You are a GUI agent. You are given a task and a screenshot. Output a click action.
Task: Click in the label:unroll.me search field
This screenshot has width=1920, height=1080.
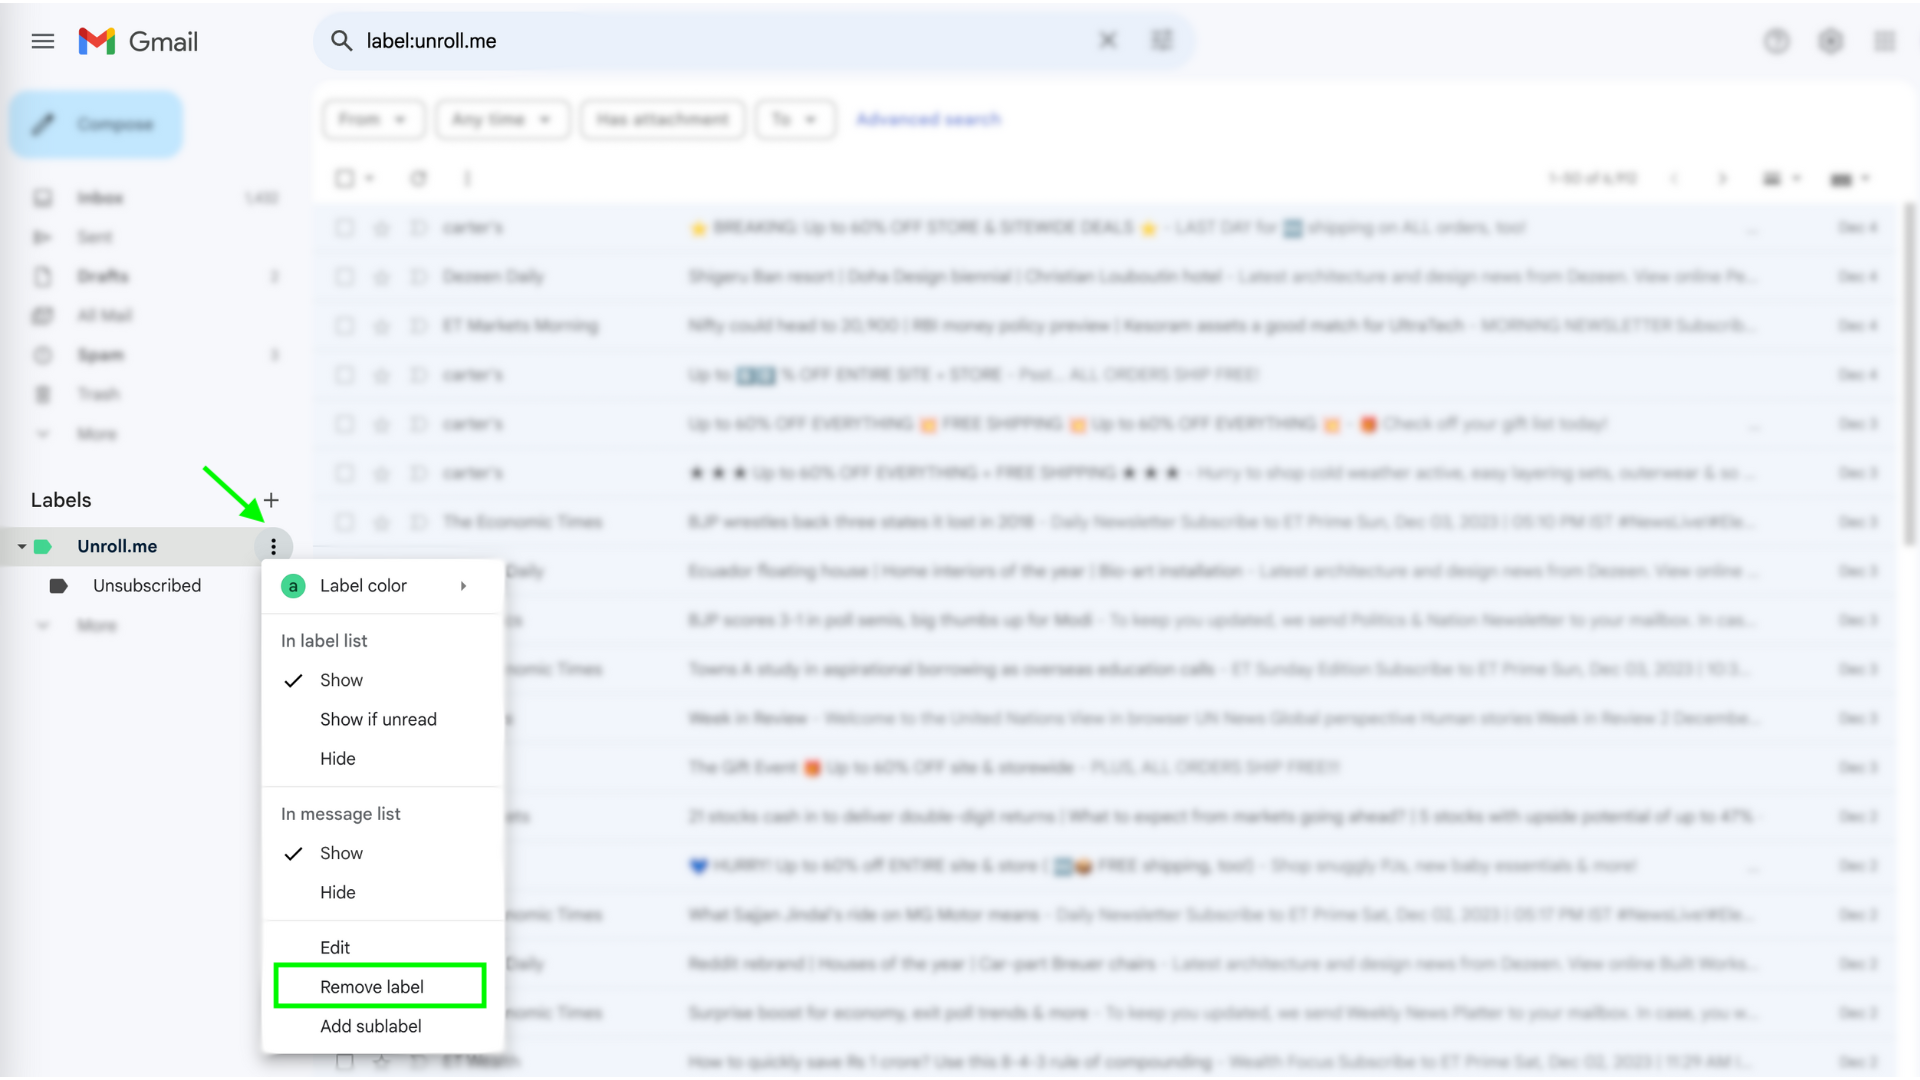(x=700, y=41)
